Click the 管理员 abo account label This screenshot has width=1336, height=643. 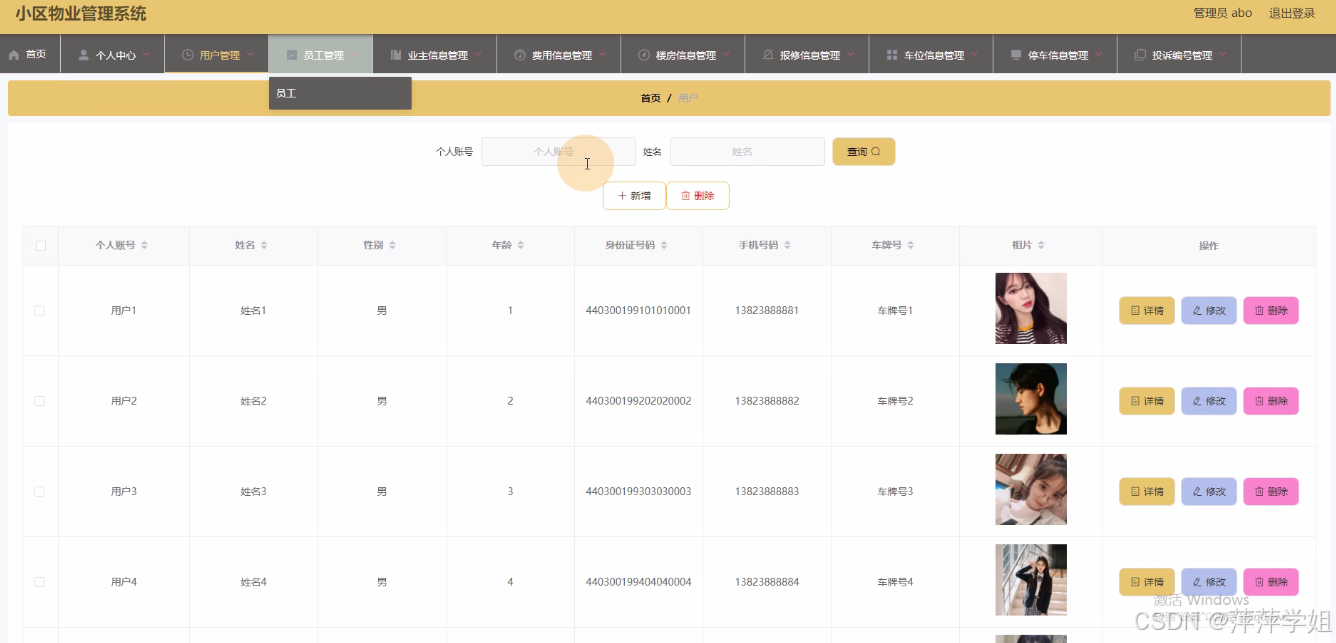[x=1222, y=13]
